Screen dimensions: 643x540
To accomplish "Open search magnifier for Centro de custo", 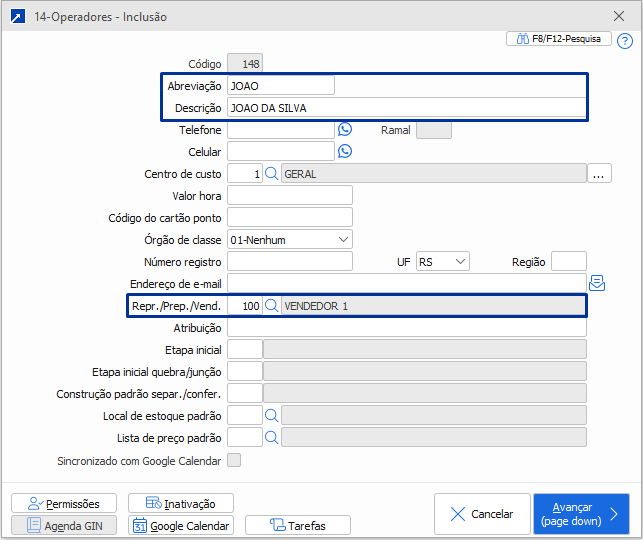I will (271, 174).
